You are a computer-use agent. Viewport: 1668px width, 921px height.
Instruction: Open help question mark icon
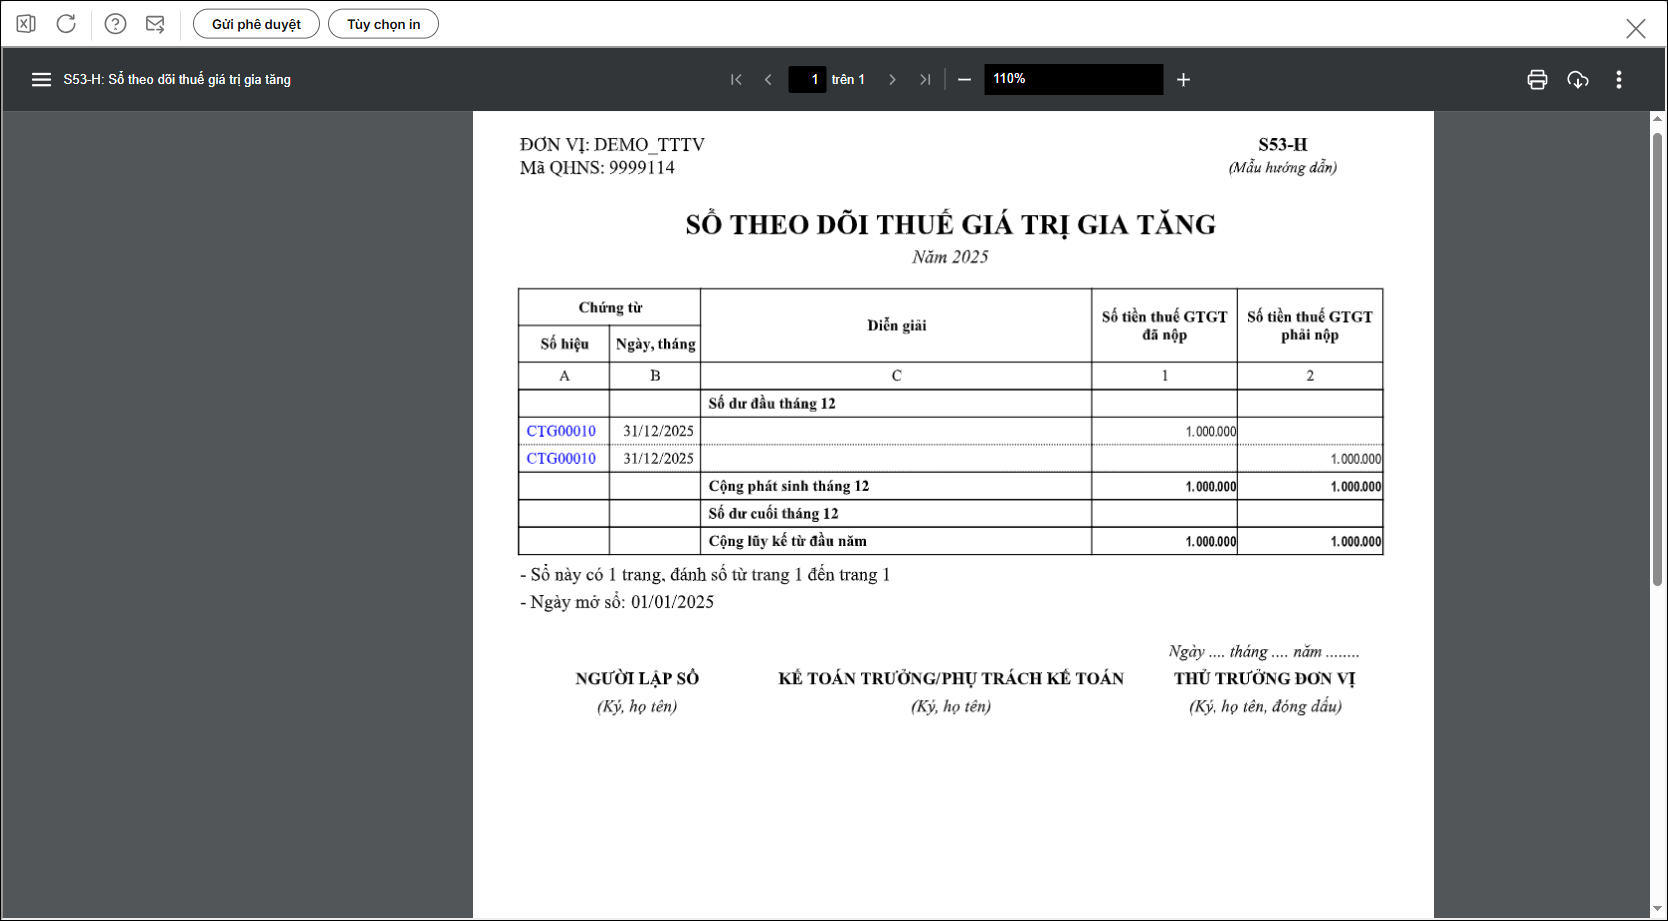tap(115, 24)
